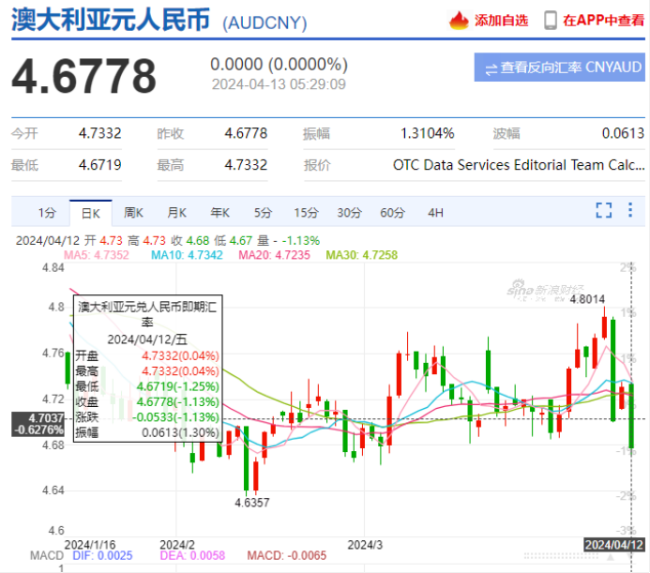This screenshot has height=573, width=650.
Task: Click the flame icon beside 添加自选
Action: (458, 20)
